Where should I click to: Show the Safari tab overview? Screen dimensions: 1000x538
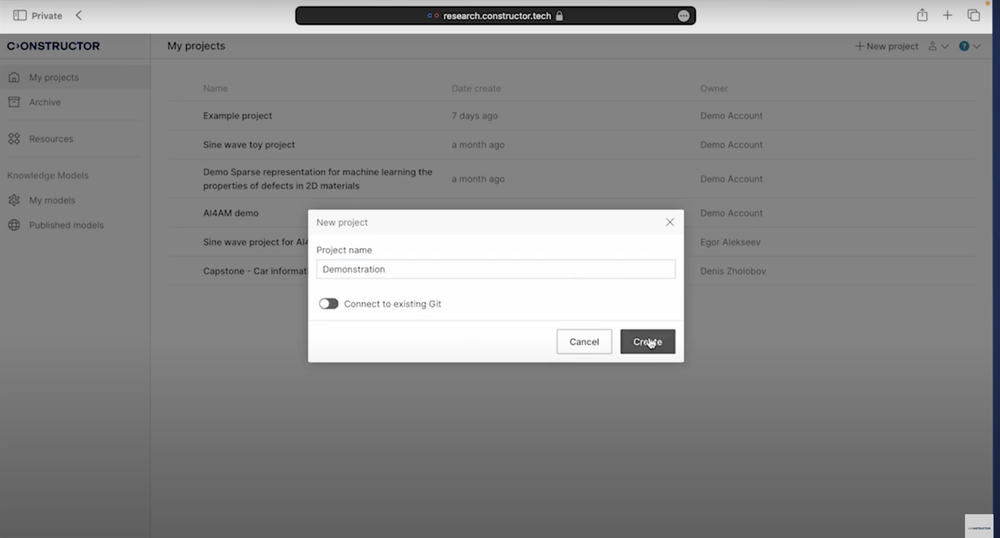click(973, 15)
